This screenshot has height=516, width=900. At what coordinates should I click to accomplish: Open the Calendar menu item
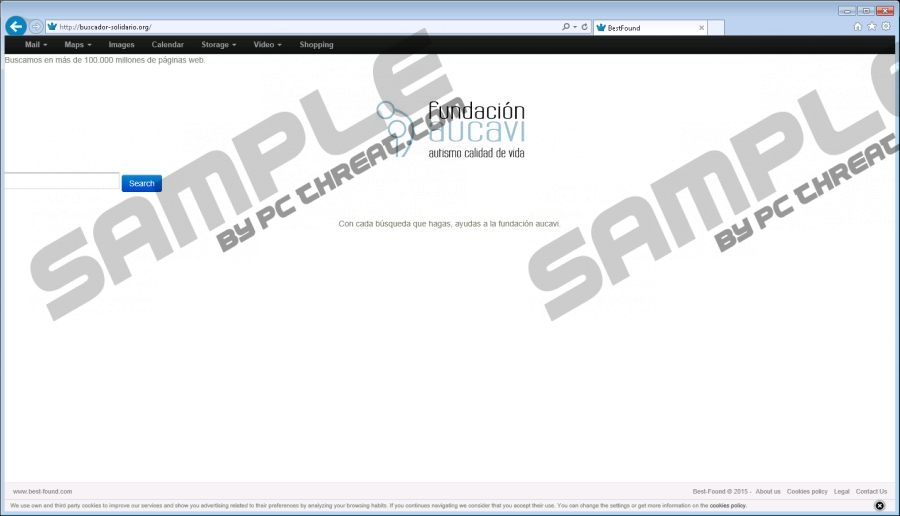167,45
